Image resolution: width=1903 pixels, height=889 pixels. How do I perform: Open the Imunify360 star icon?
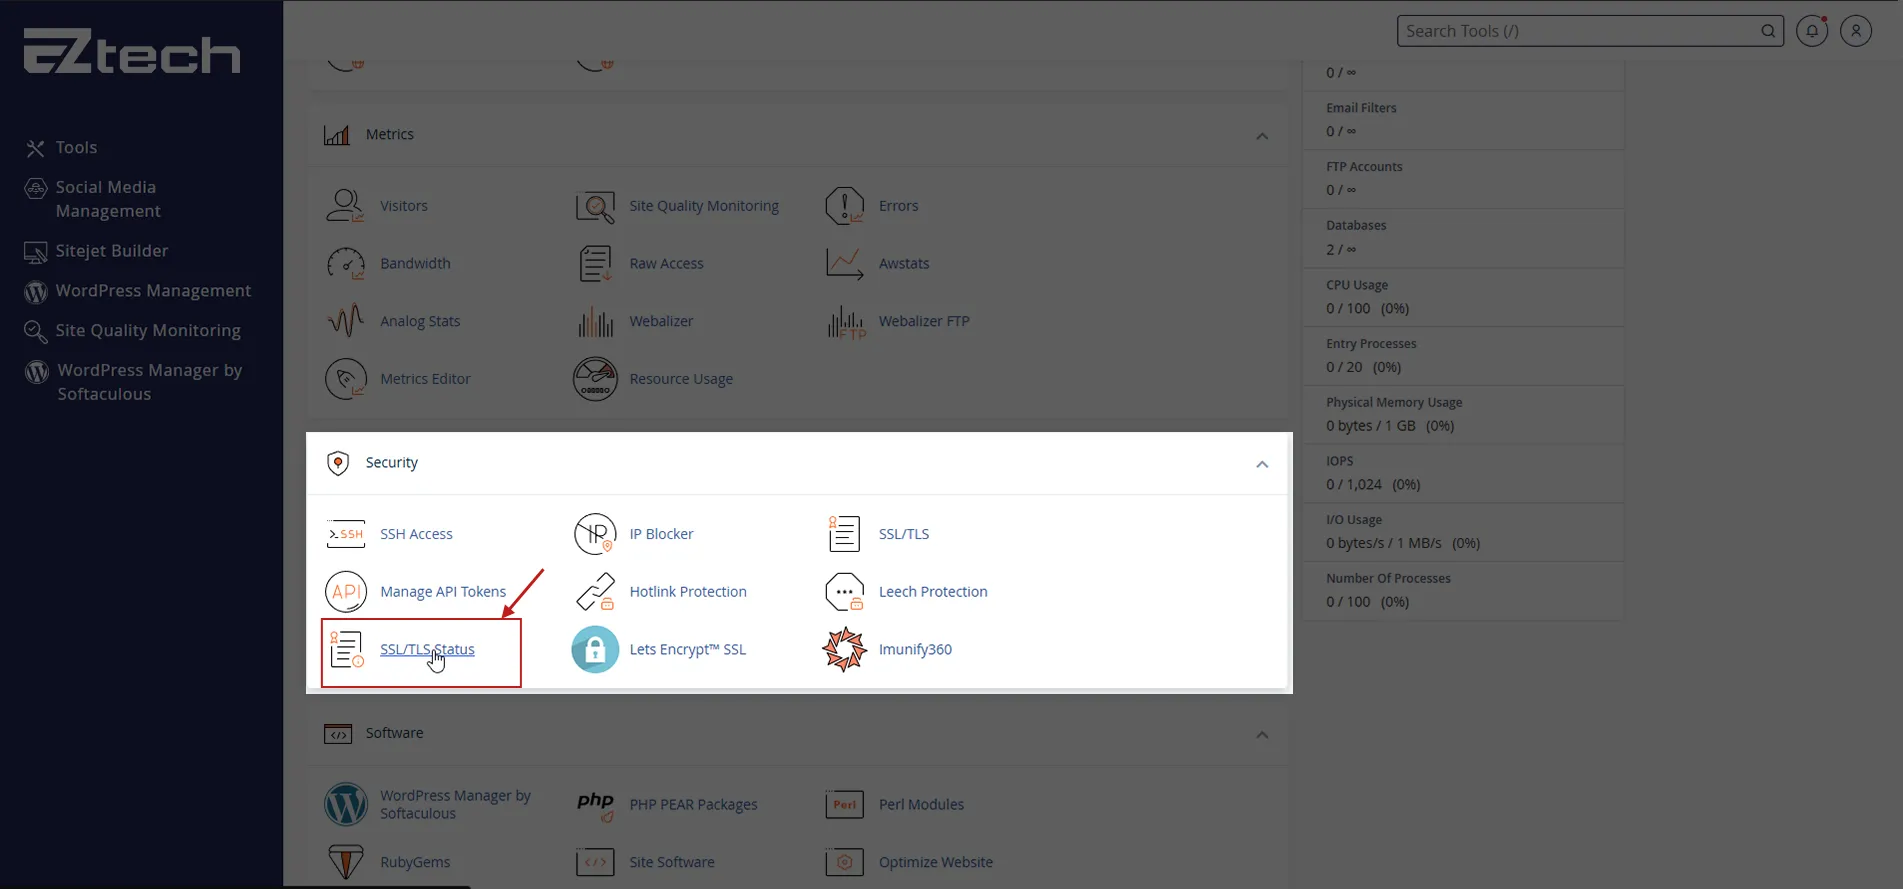[845, 650]
